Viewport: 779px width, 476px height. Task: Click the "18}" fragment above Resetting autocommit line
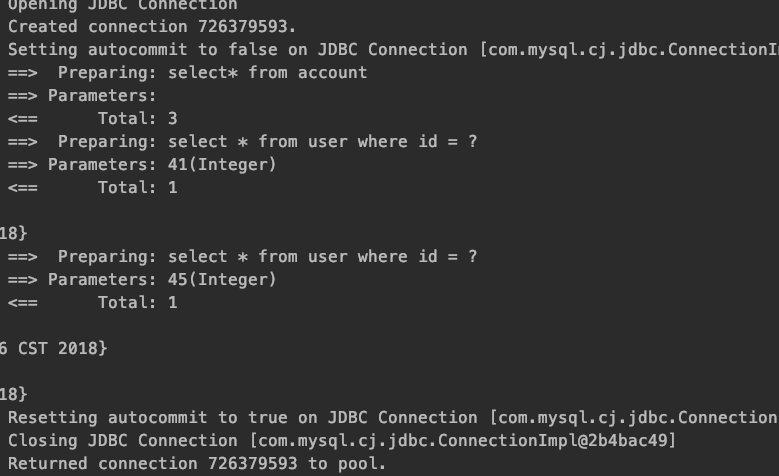13,394
